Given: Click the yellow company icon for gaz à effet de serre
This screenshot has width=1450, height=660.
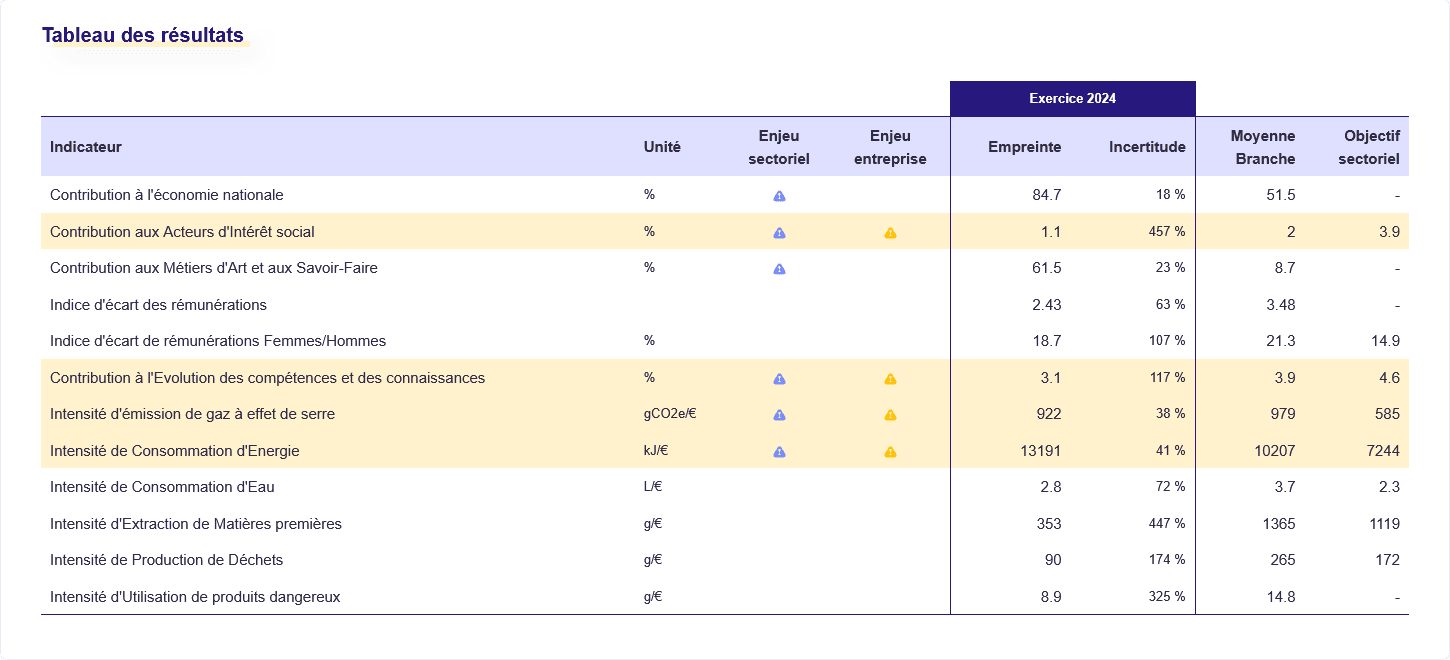Looking at the screenshot, I should (890, 415).
